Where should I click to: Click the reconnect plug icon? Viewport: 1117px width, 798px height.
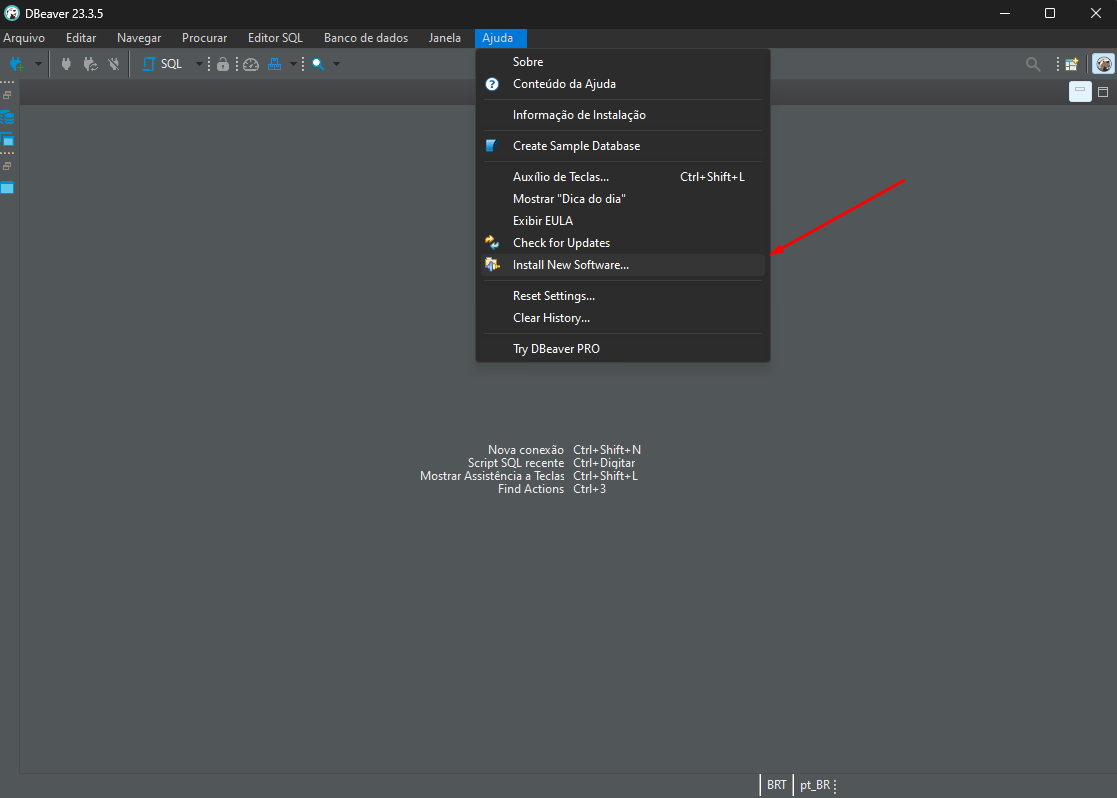[90, 63]
